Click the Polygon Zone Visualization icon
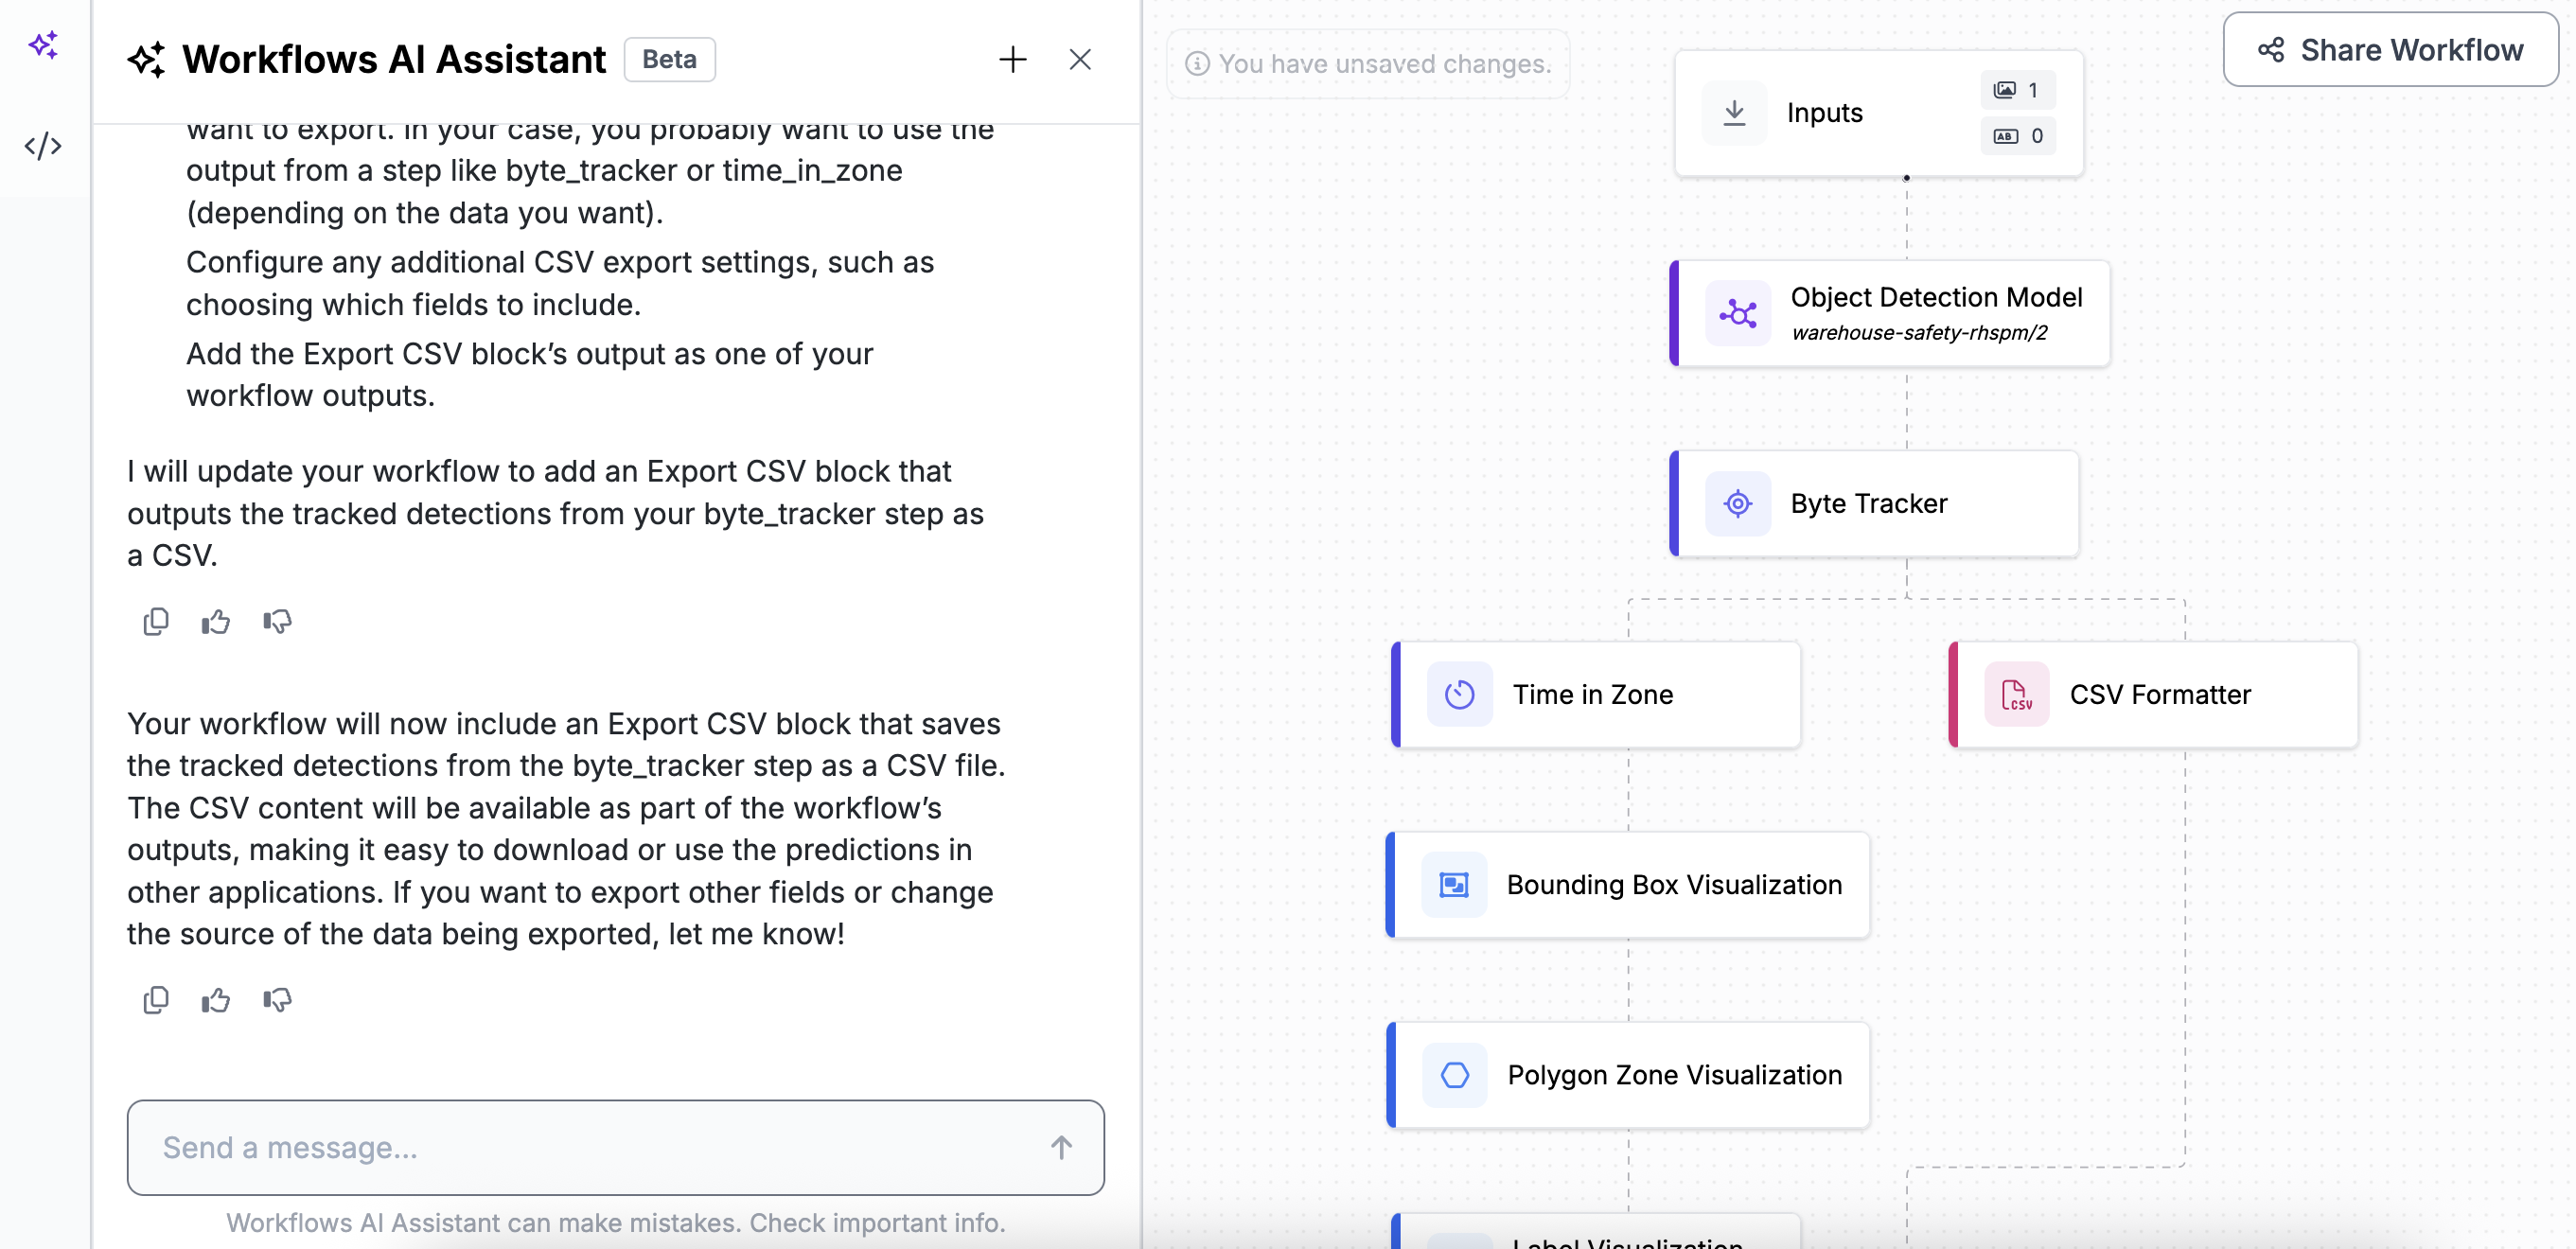This screenshot has height=1249, width=2576. click(1454, 1075)
